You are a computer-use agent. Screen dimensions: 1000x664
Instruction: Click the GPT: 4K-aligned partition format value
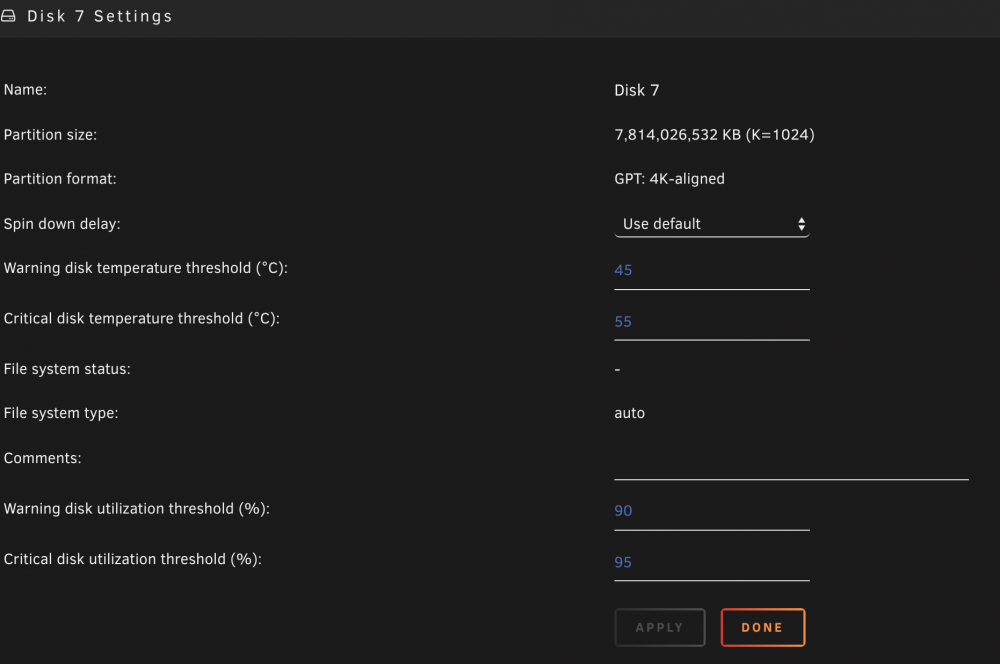click(x=669, y=179)
